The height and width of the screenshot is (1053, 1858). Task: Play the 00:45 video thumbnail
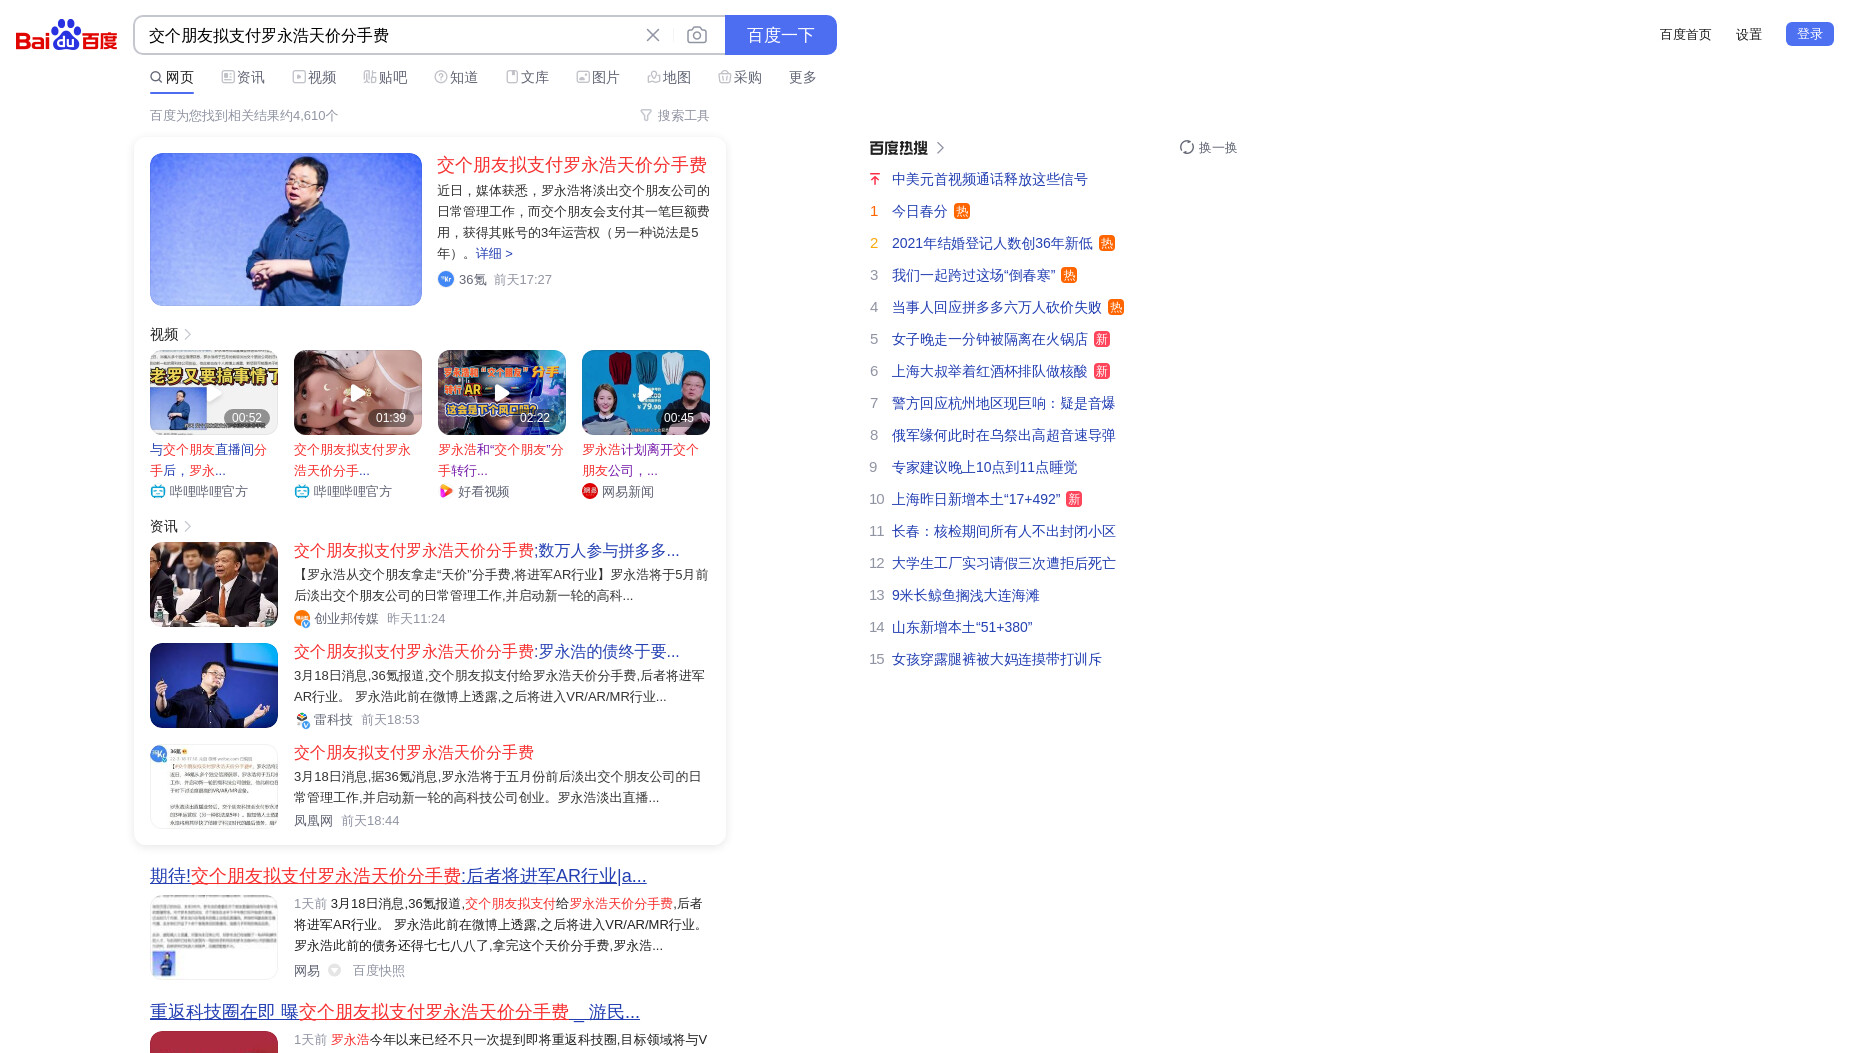[x=646, y=392]
